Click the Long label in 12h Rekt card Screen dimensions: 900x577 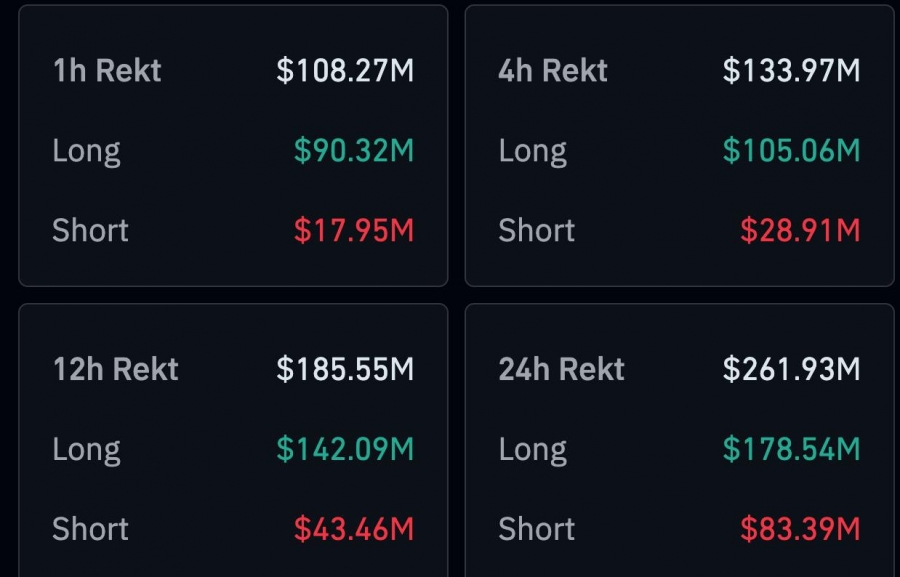86,449
